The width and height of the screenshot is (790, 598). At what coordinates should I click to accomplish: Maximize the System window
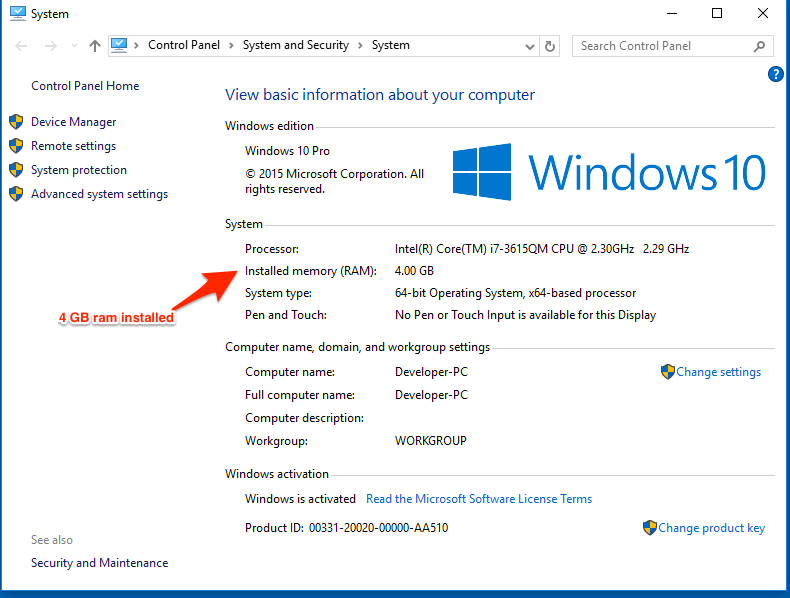[x=717, y=14]
